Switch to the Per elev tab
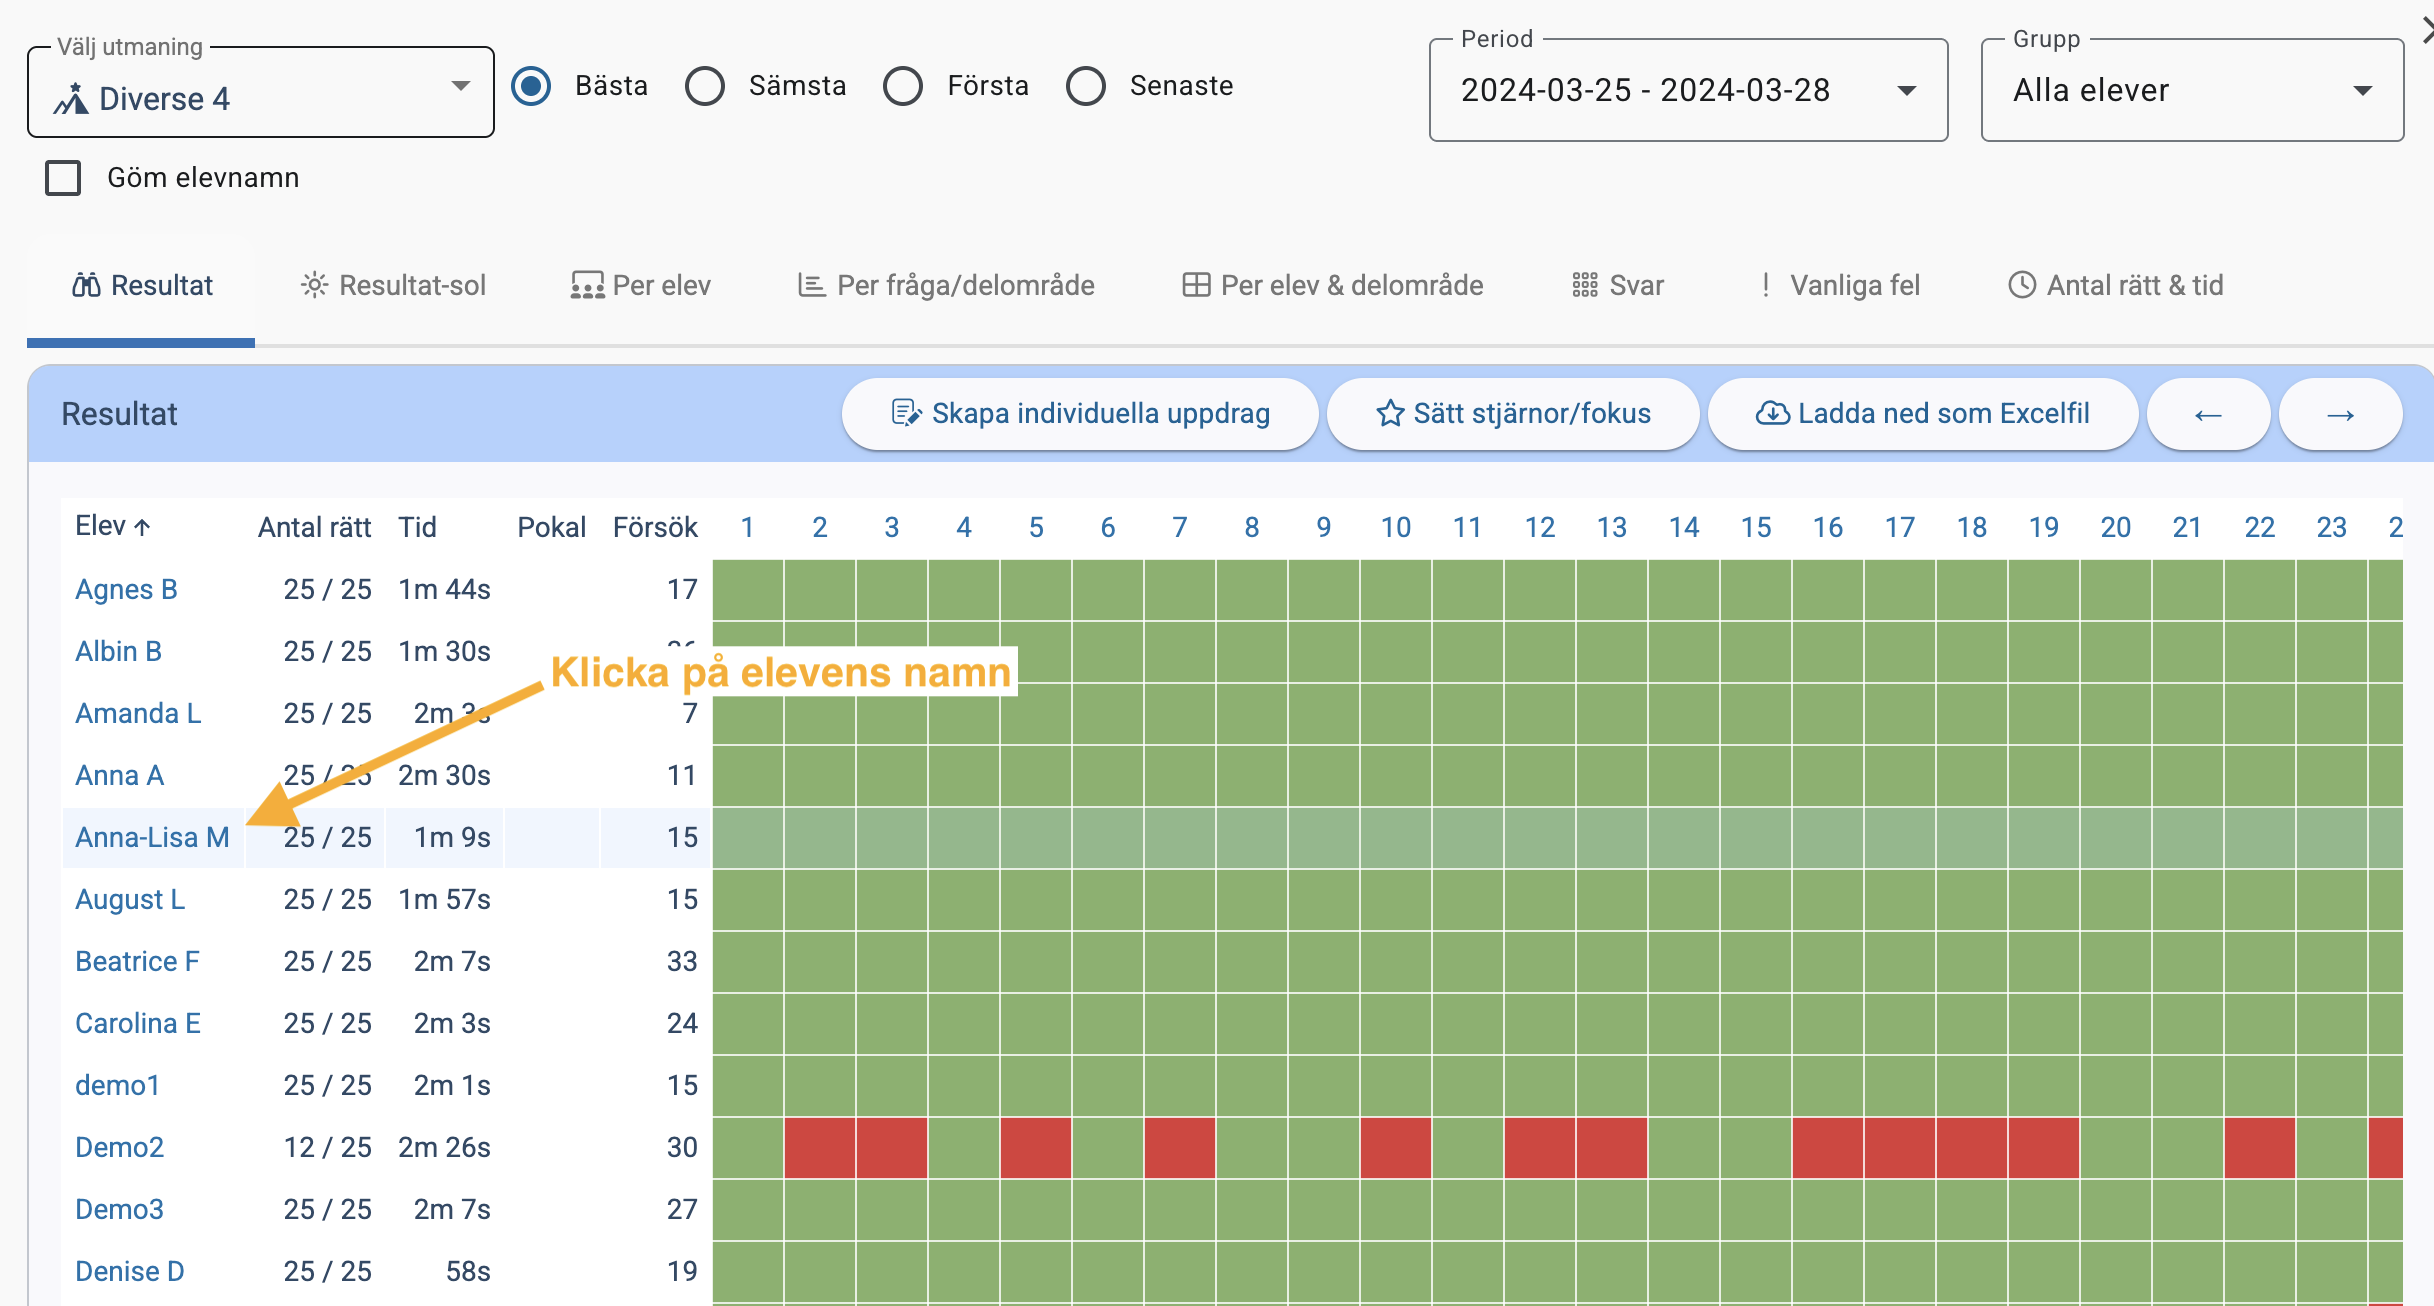Viewport: 2434px width, 1306px height. 640,286
